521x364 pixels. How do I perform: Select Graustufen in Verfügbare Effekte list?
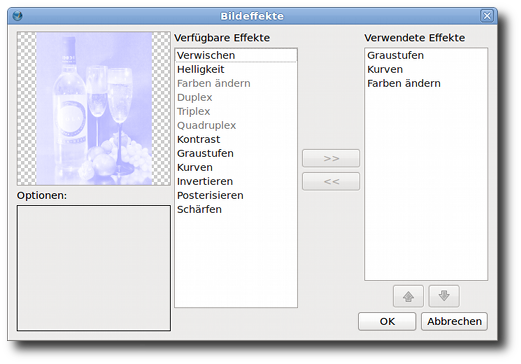(236, 153)
